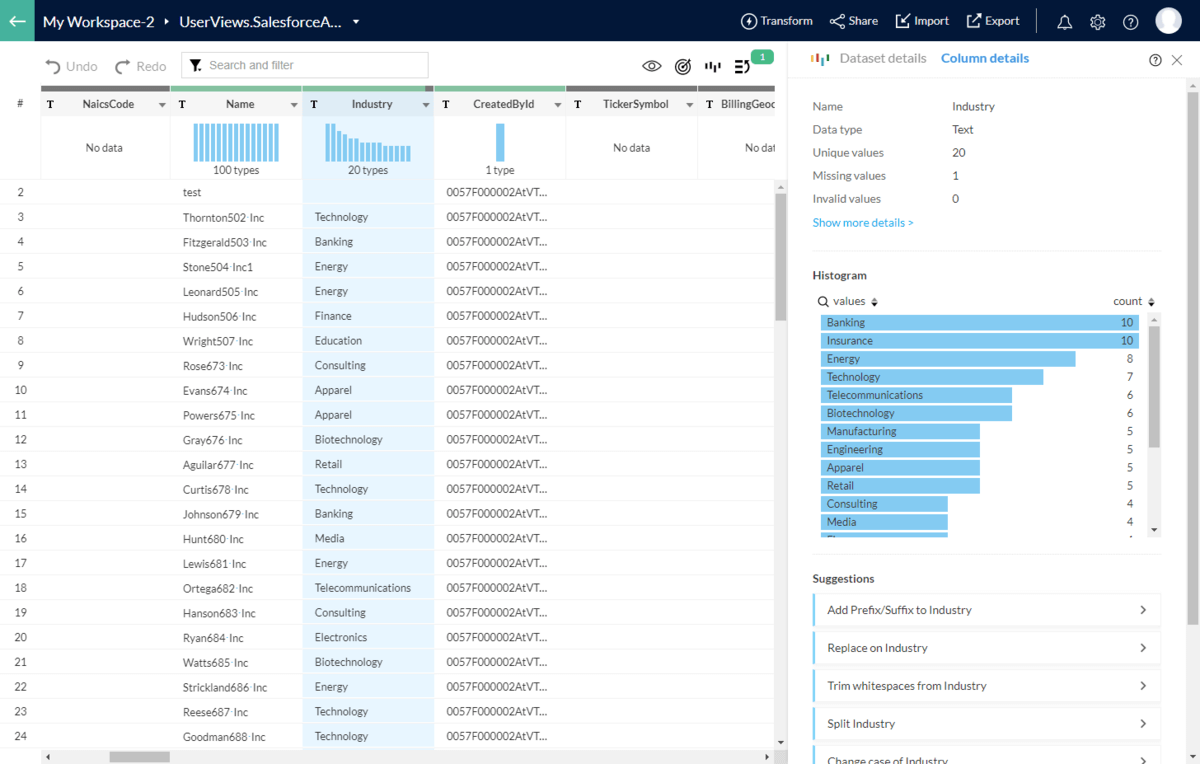Click the back arrow button
The height and width of the screenshot is (764, 1200).
pos(17,21)
